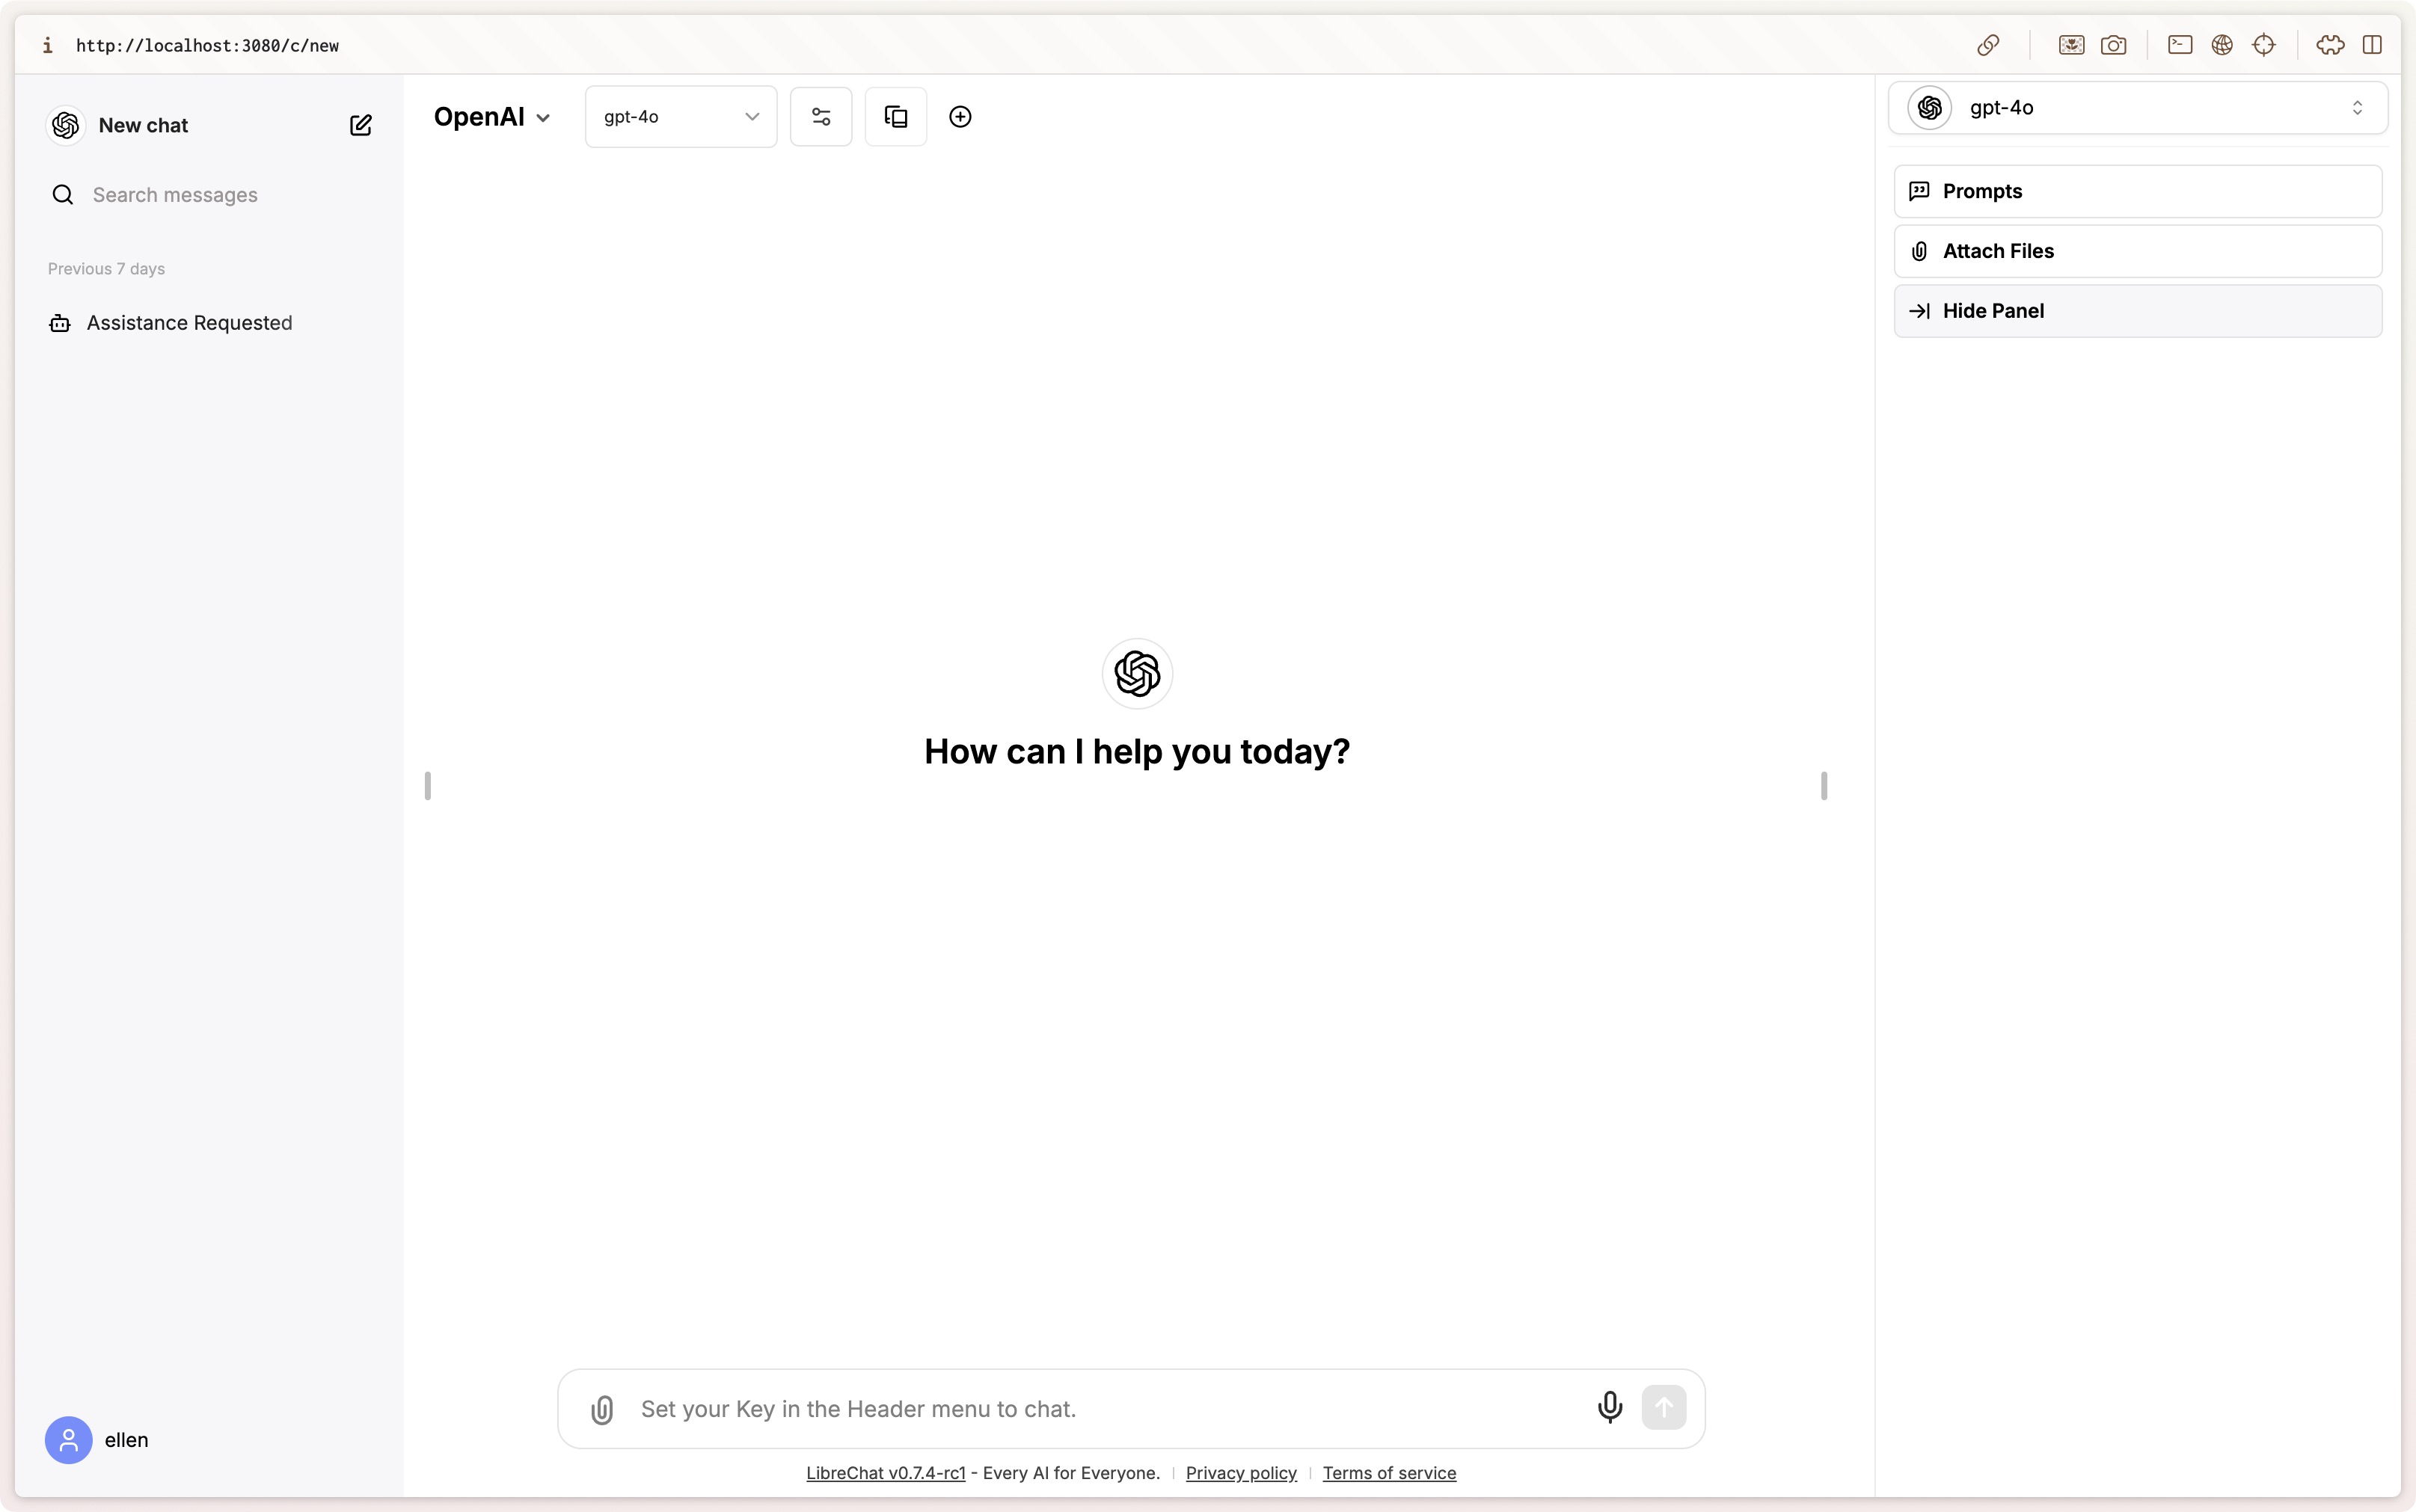The image size is (2416, 1512).
Task: Open the gpt-4o model dropdown in header
Action: click(681, 117)
